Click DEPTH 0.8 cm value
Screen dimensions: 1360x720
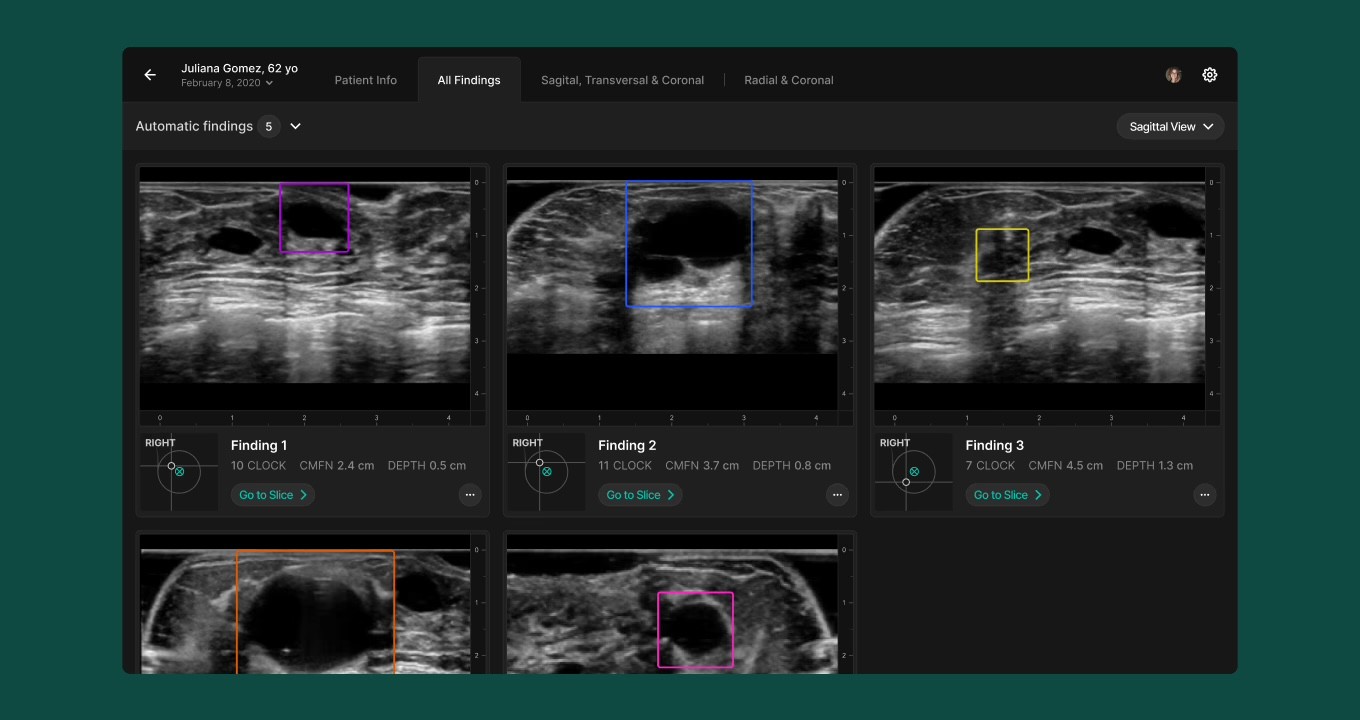point(792,466)
